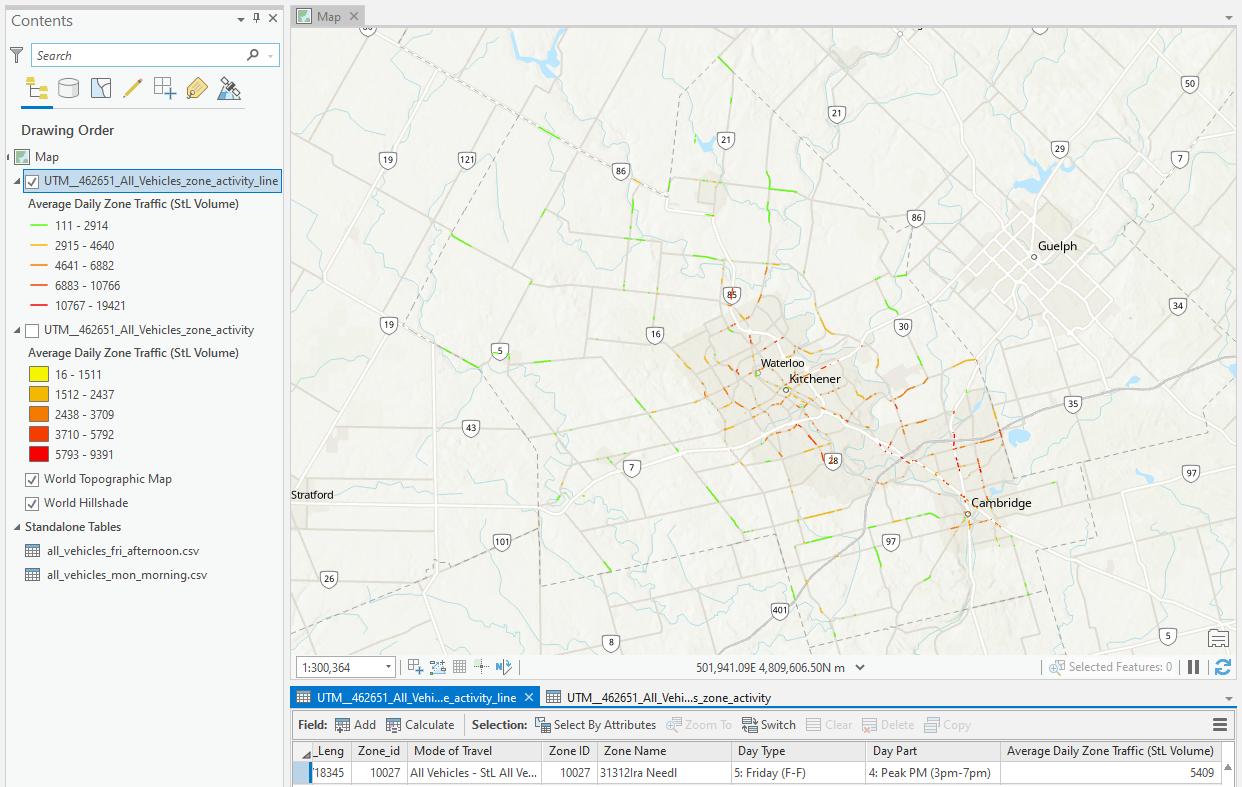Refresh the map view
Viewport: 1242px width, 787px height.
[1222, 667]
